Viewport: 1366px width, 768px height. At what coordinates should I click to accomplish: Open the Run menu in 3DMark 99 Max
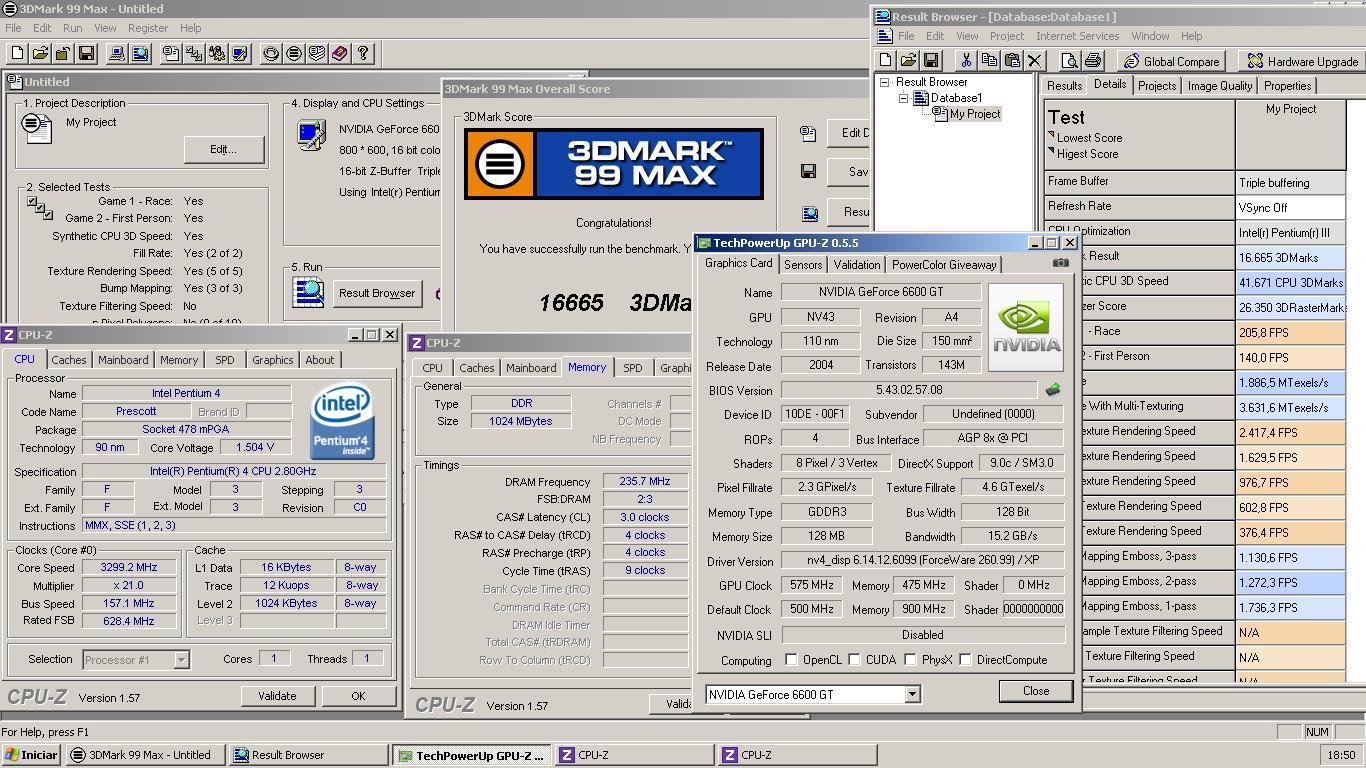click(x=72, y=28)
